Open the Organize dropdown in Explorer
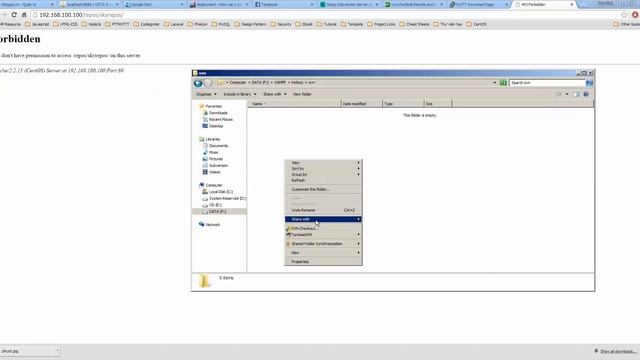The image size is (640, 360). (x=206, y=94)
